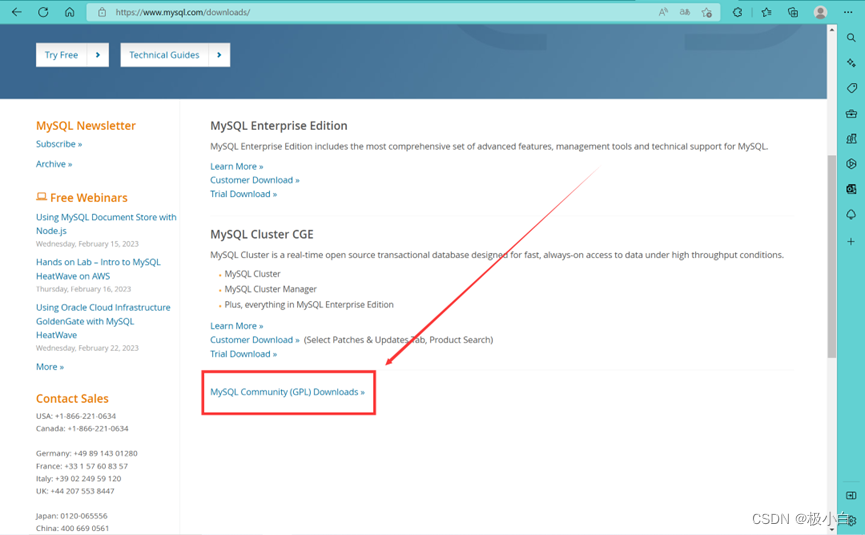The width and height of the screenshot is (865, 535).
Task: Open Hands on Lab HeatWave on AWS webinar
Action: (x=98, y=269)
